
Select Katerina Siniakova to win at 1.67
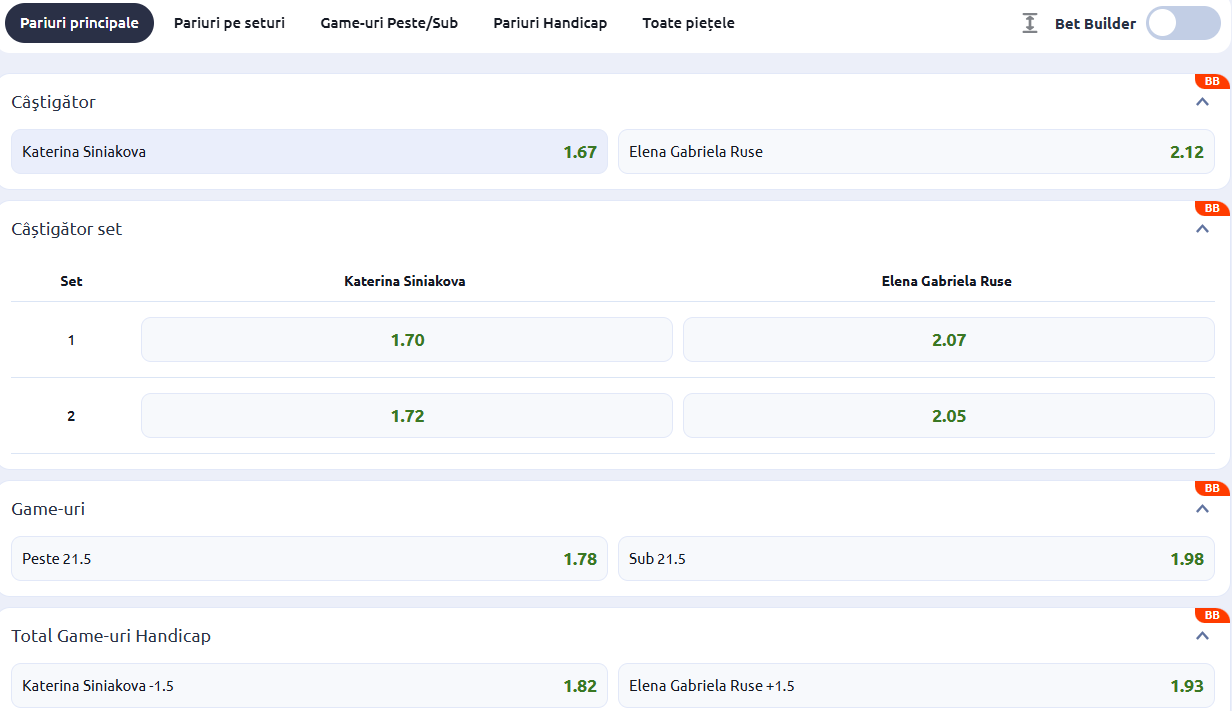point(309,152)
